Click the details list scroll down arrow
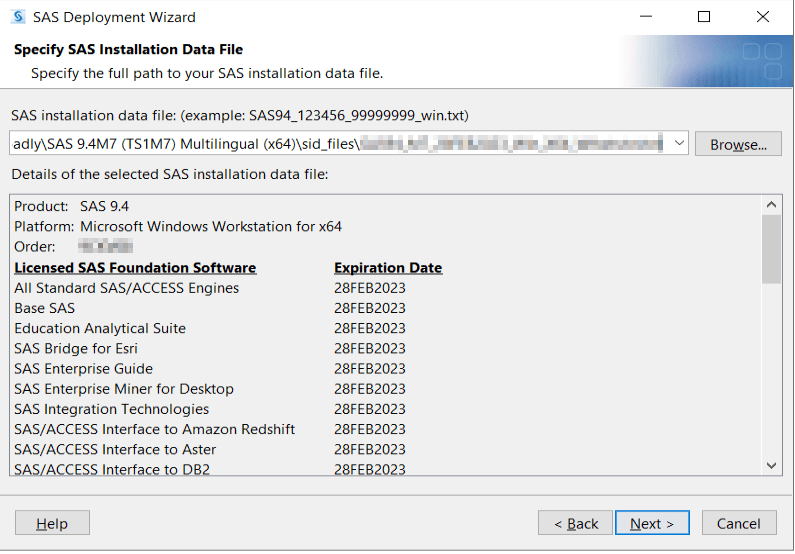 [x=771, y=465]
